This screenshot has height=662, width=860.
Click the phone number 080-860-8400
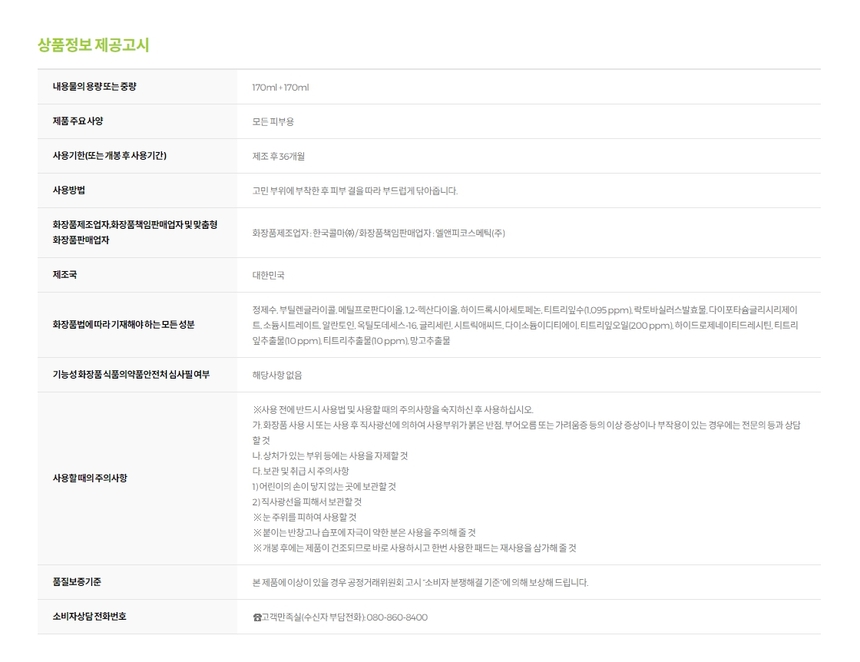[396, 617]
